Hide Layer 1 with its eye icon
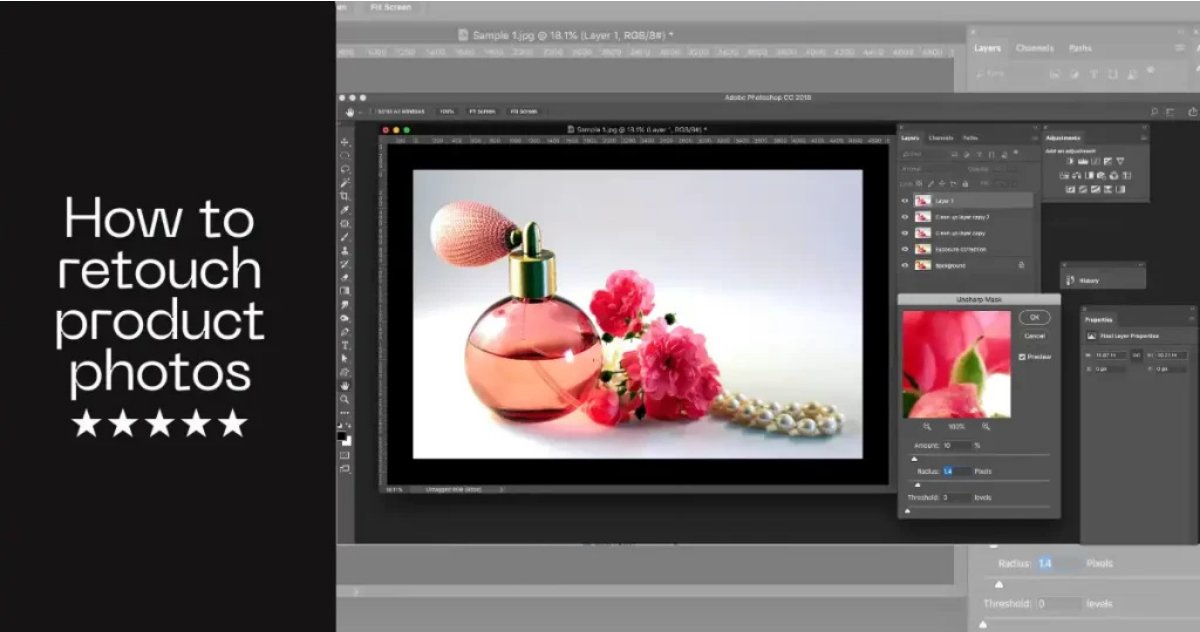 [x=905, y=201]
